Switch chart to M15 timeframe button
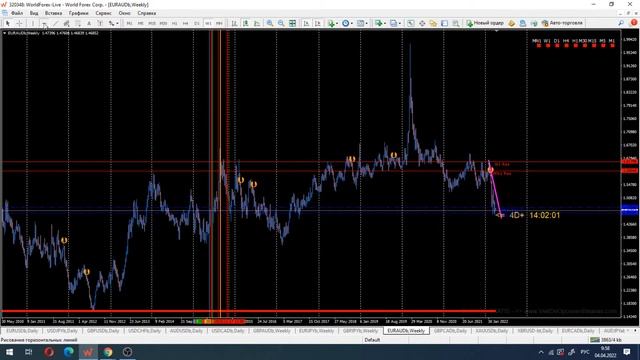640x360 pixels. (x=152, y=23)
